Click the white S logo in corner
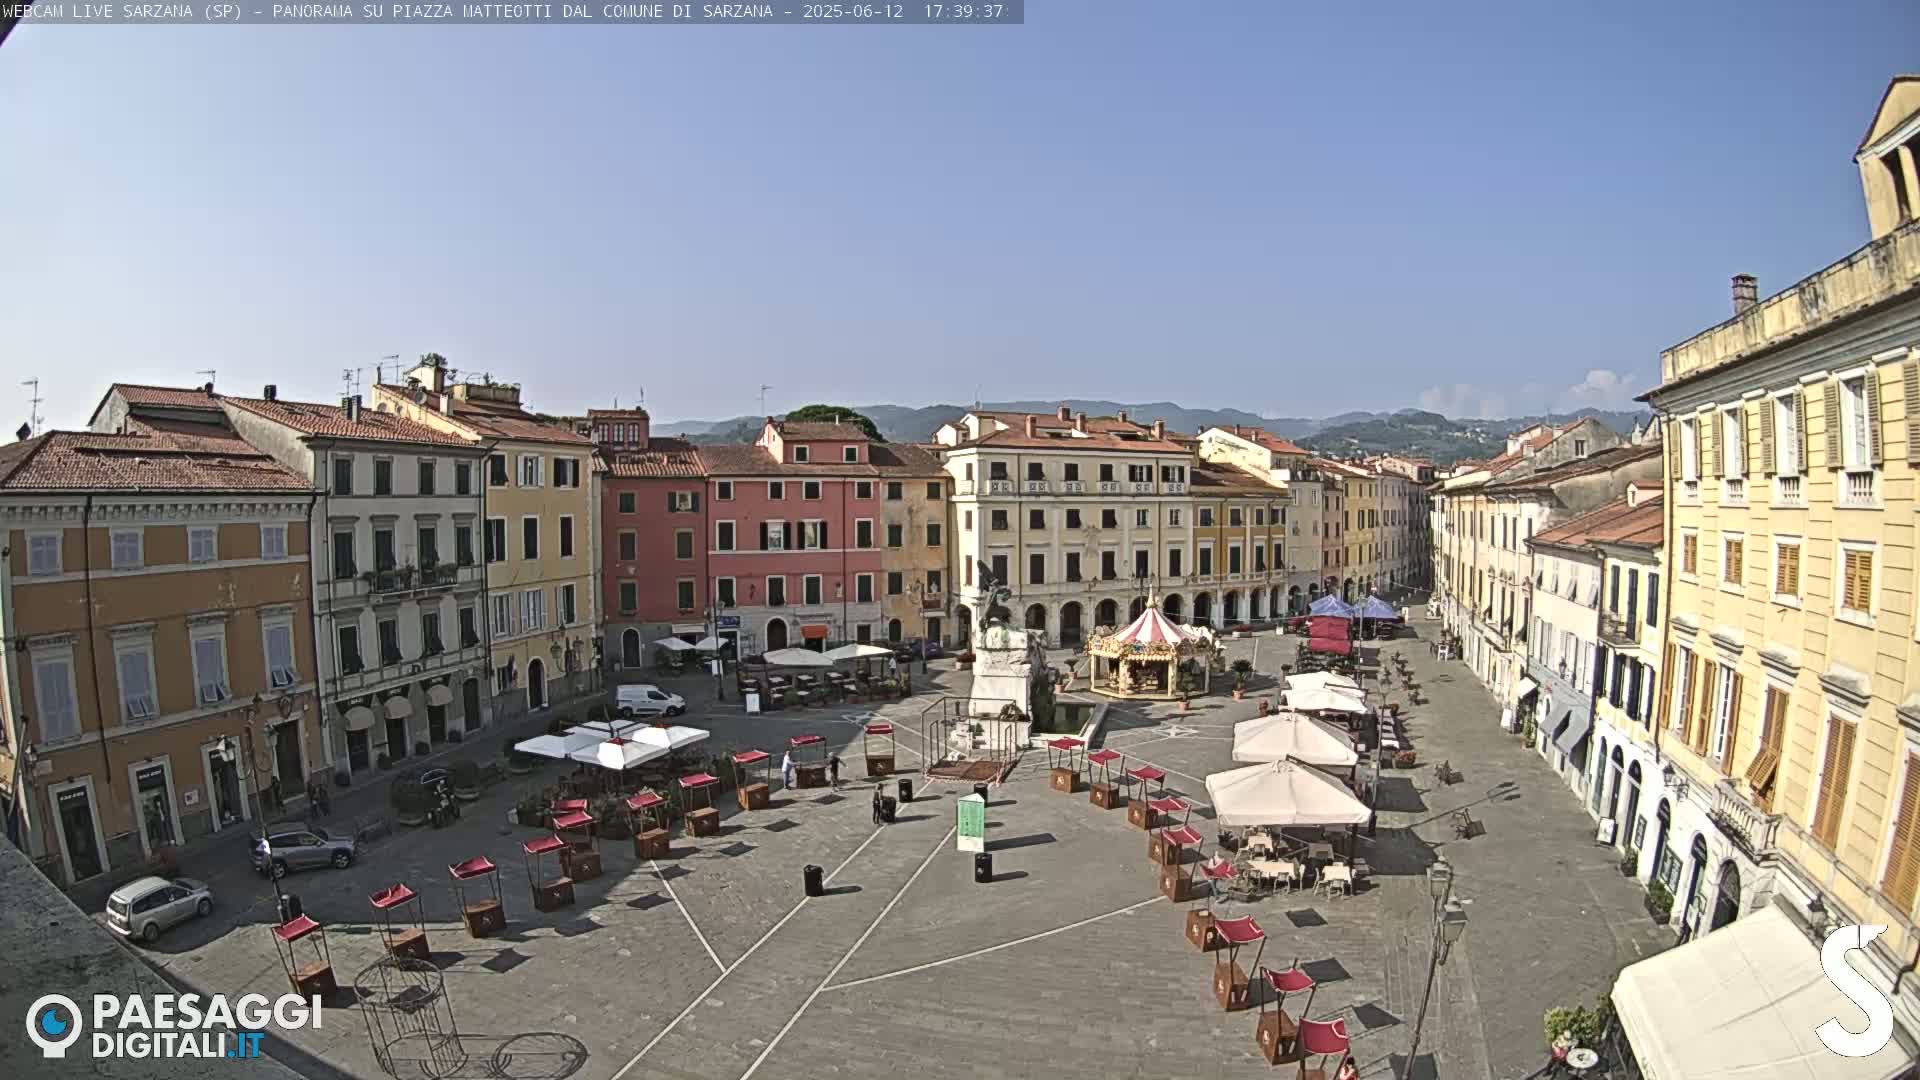 point(1855,990)
